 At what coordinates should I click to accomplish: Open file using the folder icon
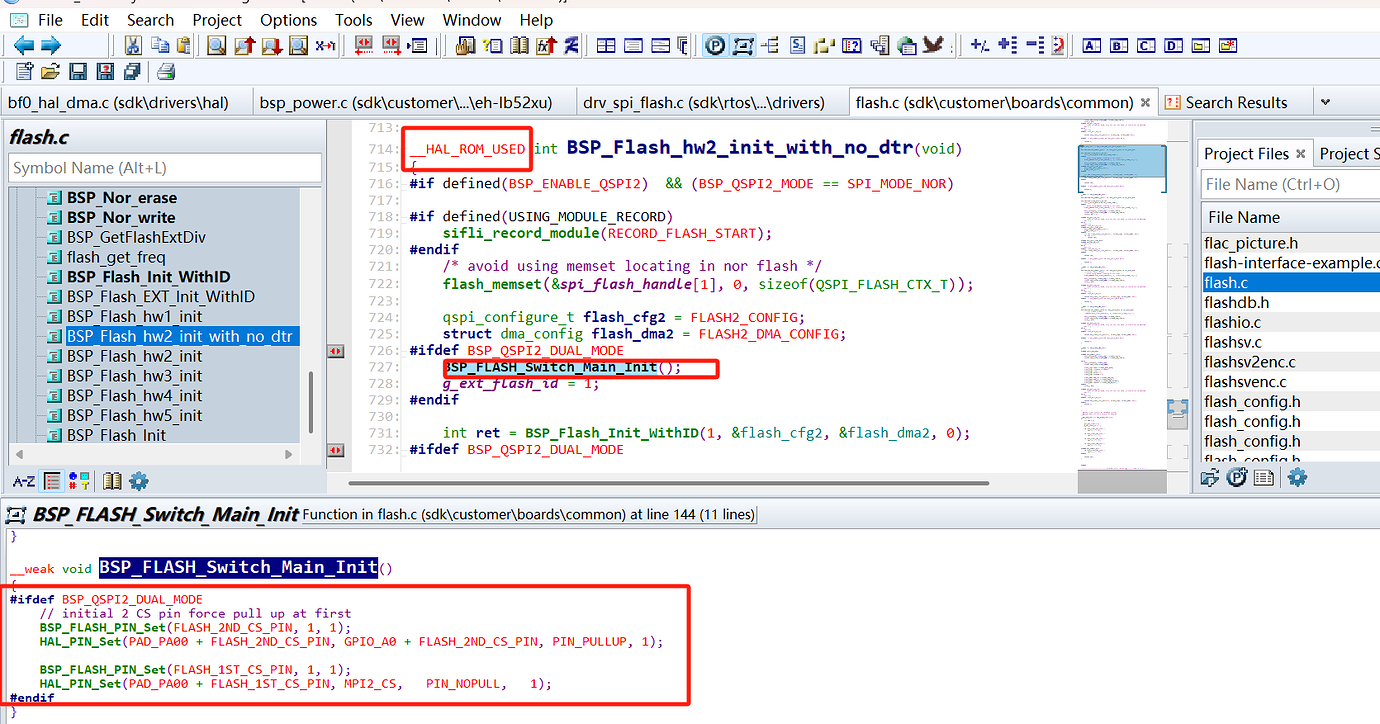click(50, 72)
